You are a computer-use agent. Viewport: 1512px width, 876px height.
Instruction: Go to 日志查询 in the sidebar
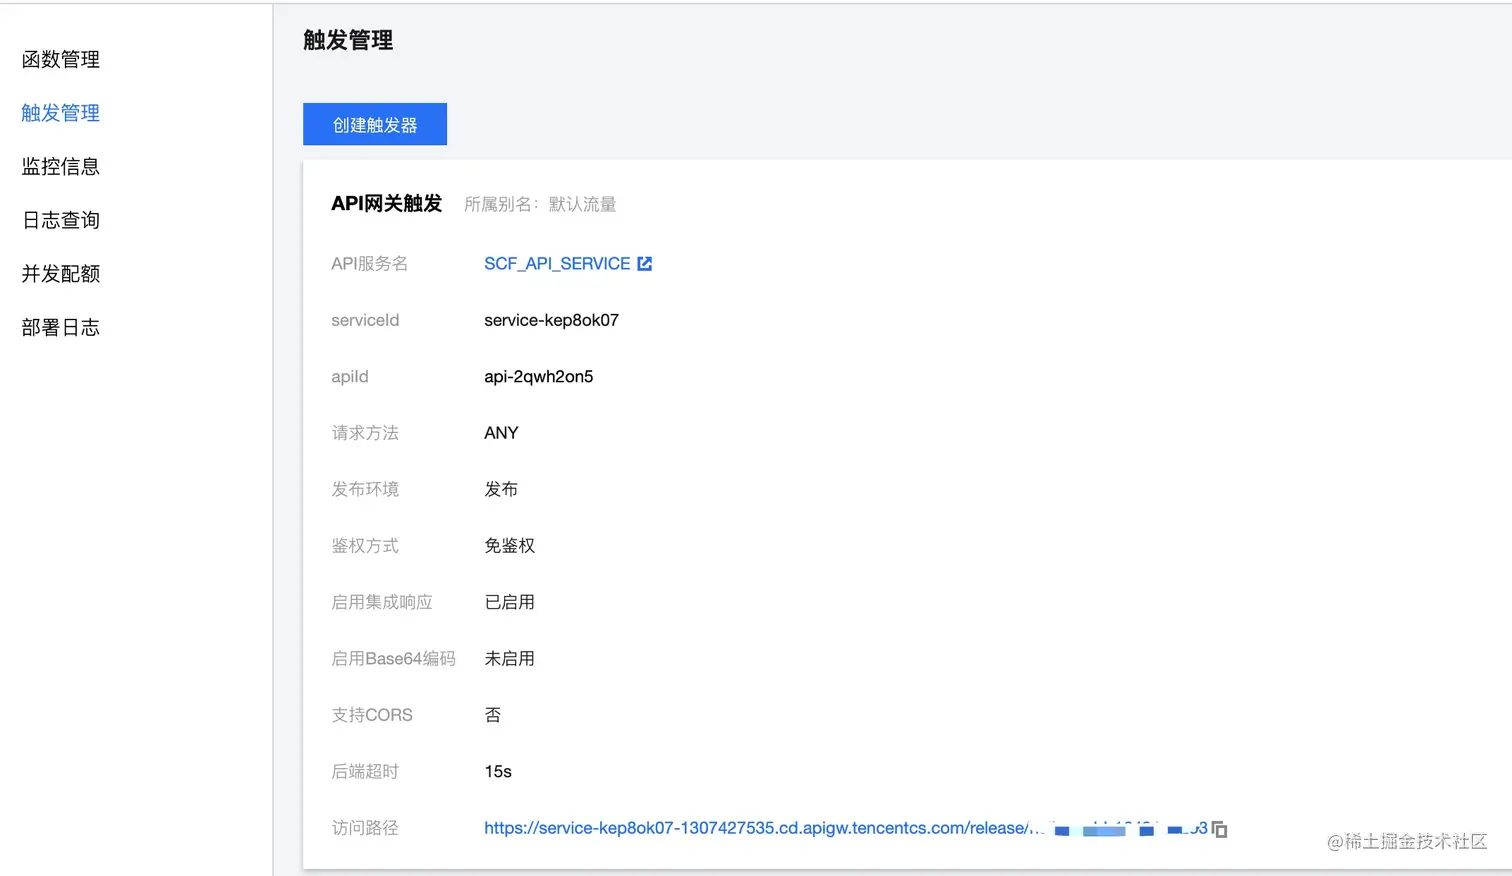[x=61, y=220]
